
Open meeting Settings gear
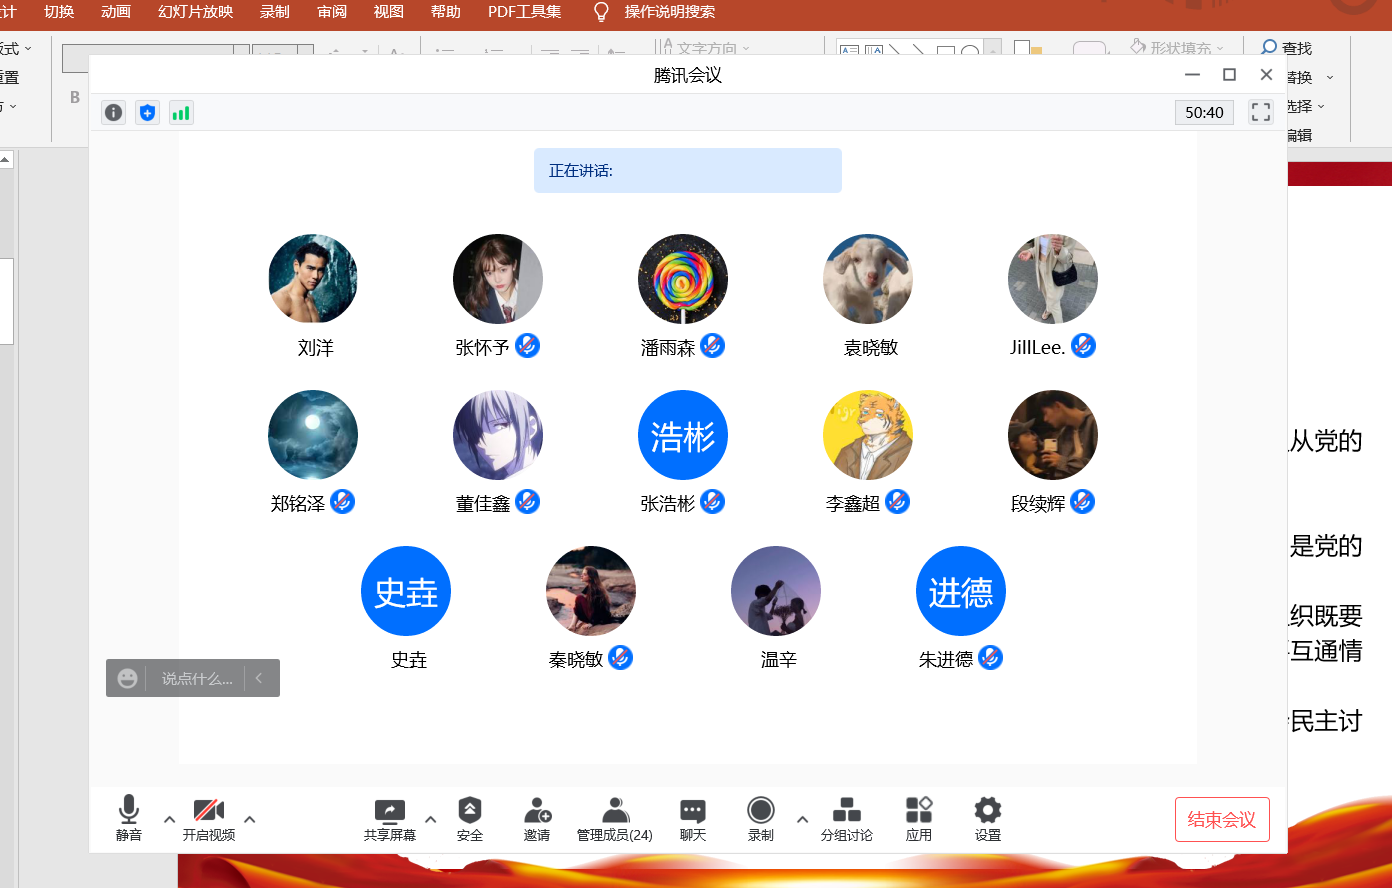coord(987,819)
